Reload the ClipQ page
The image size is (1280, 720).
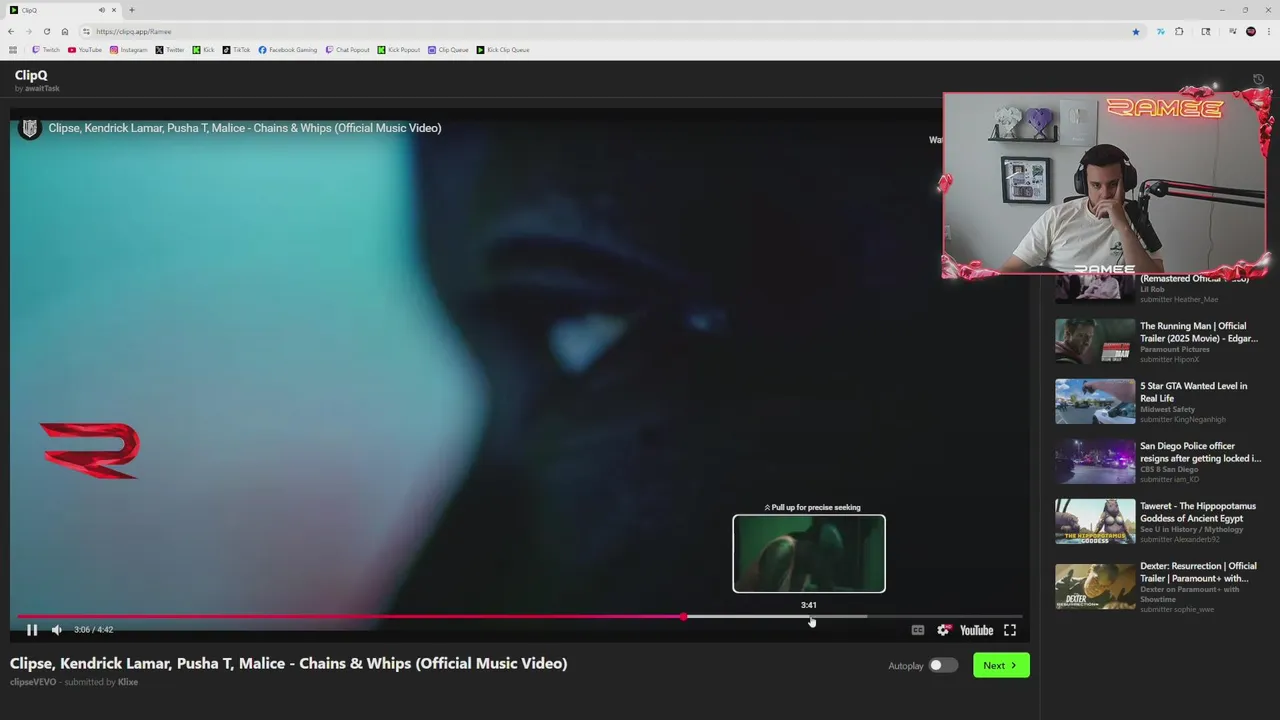pos(47,32)
